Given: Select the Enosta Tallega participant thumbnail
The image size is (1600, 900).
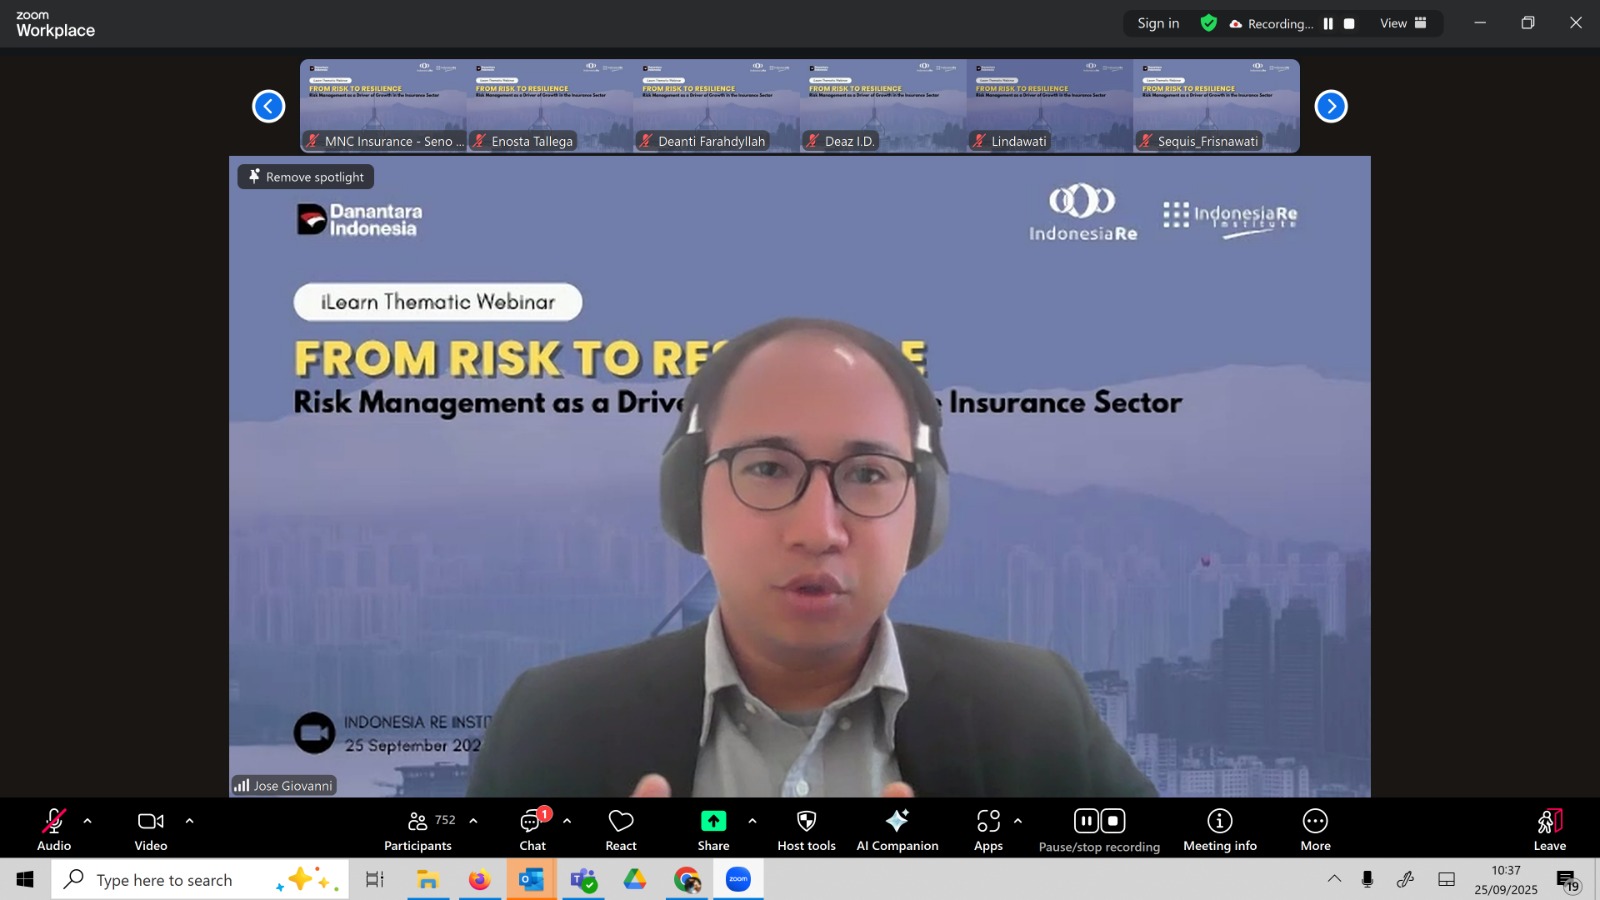Looking at the screenshot, I should tap(549, 106).
